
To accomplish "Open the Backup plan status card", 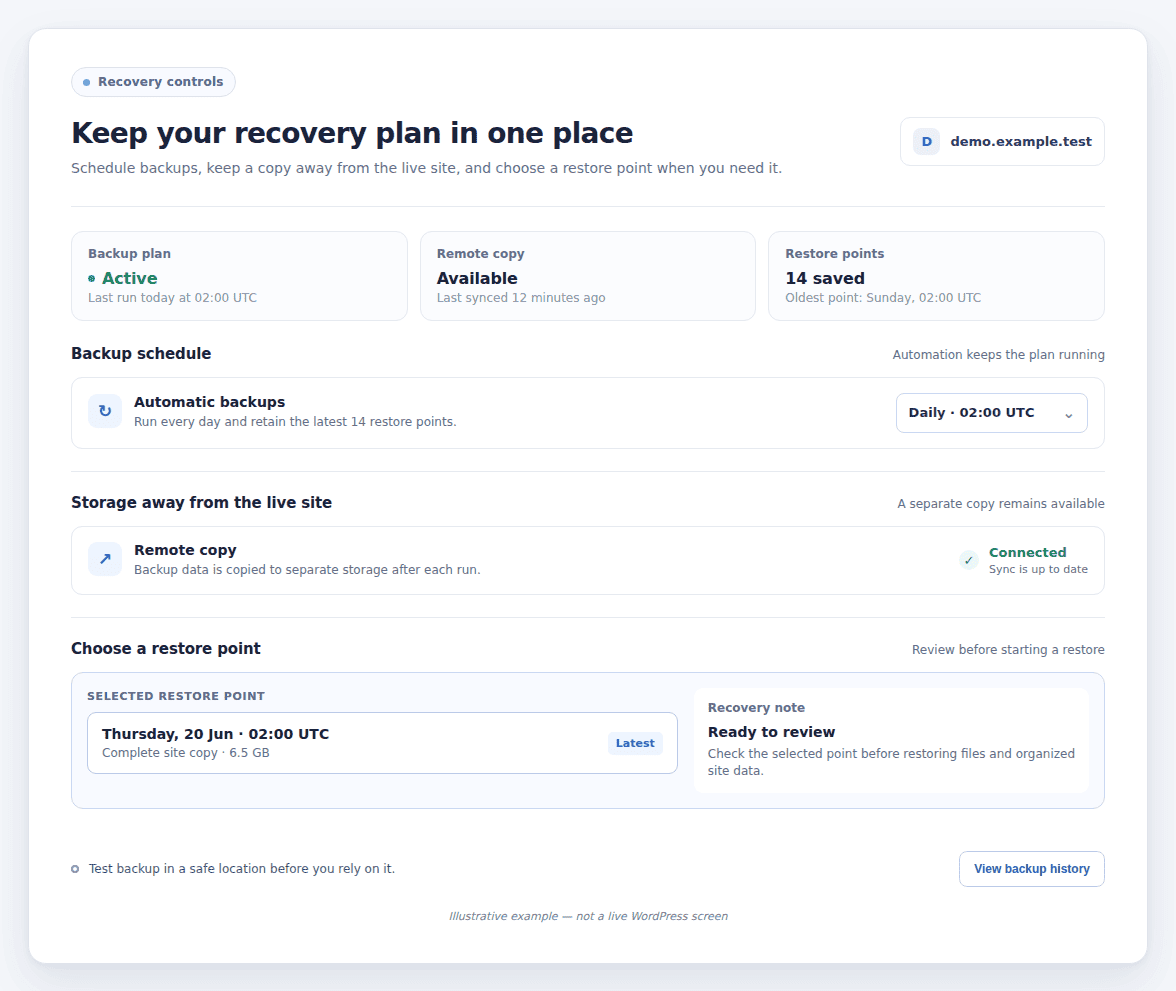I will click(239, 276).
